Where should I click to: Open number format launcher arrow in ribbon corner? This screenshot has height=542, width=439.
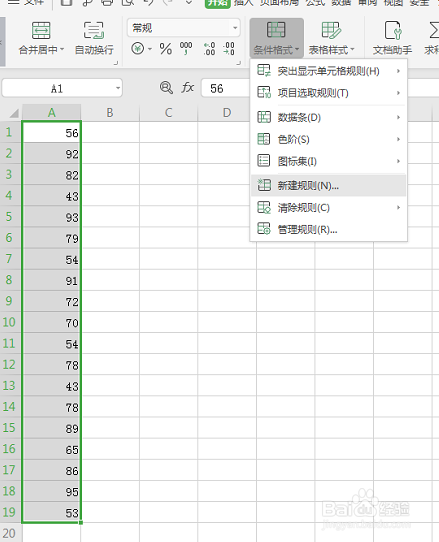(x=239, y=63)
